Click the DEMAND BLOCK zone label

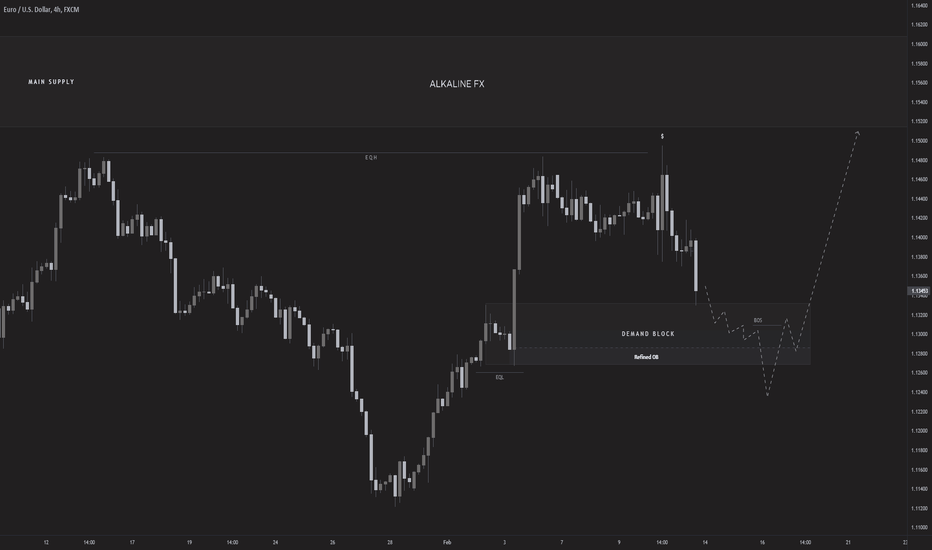(648, 334)
